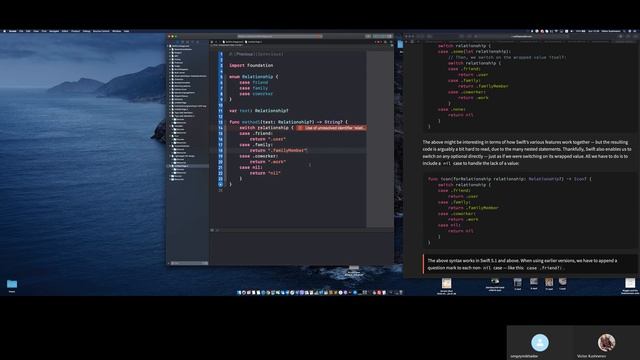Click the 'var test: Relationship?' line
Image resolution: width=640 pixels, height=360 pixels.
pyautogui.click(x=259, y=111)
